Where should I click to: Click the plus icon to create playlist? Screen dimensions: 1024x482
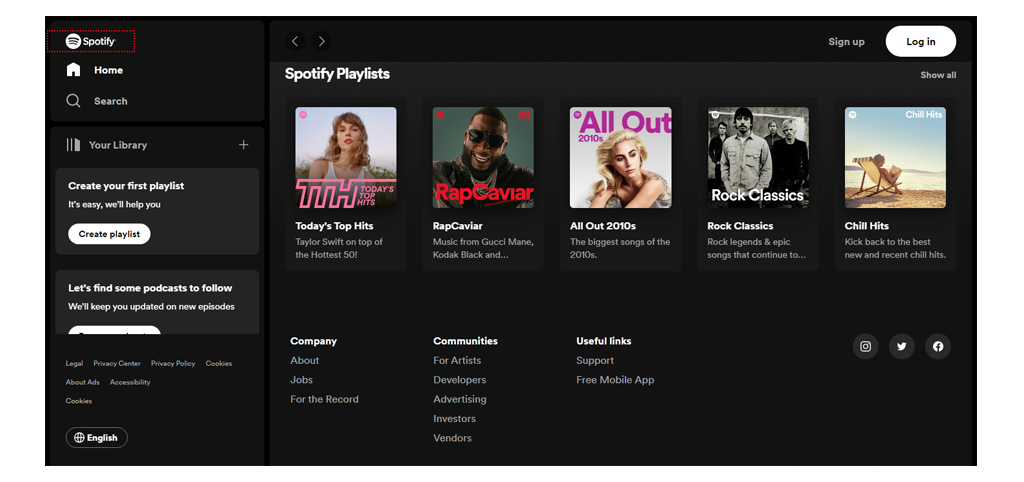[244, 145]
